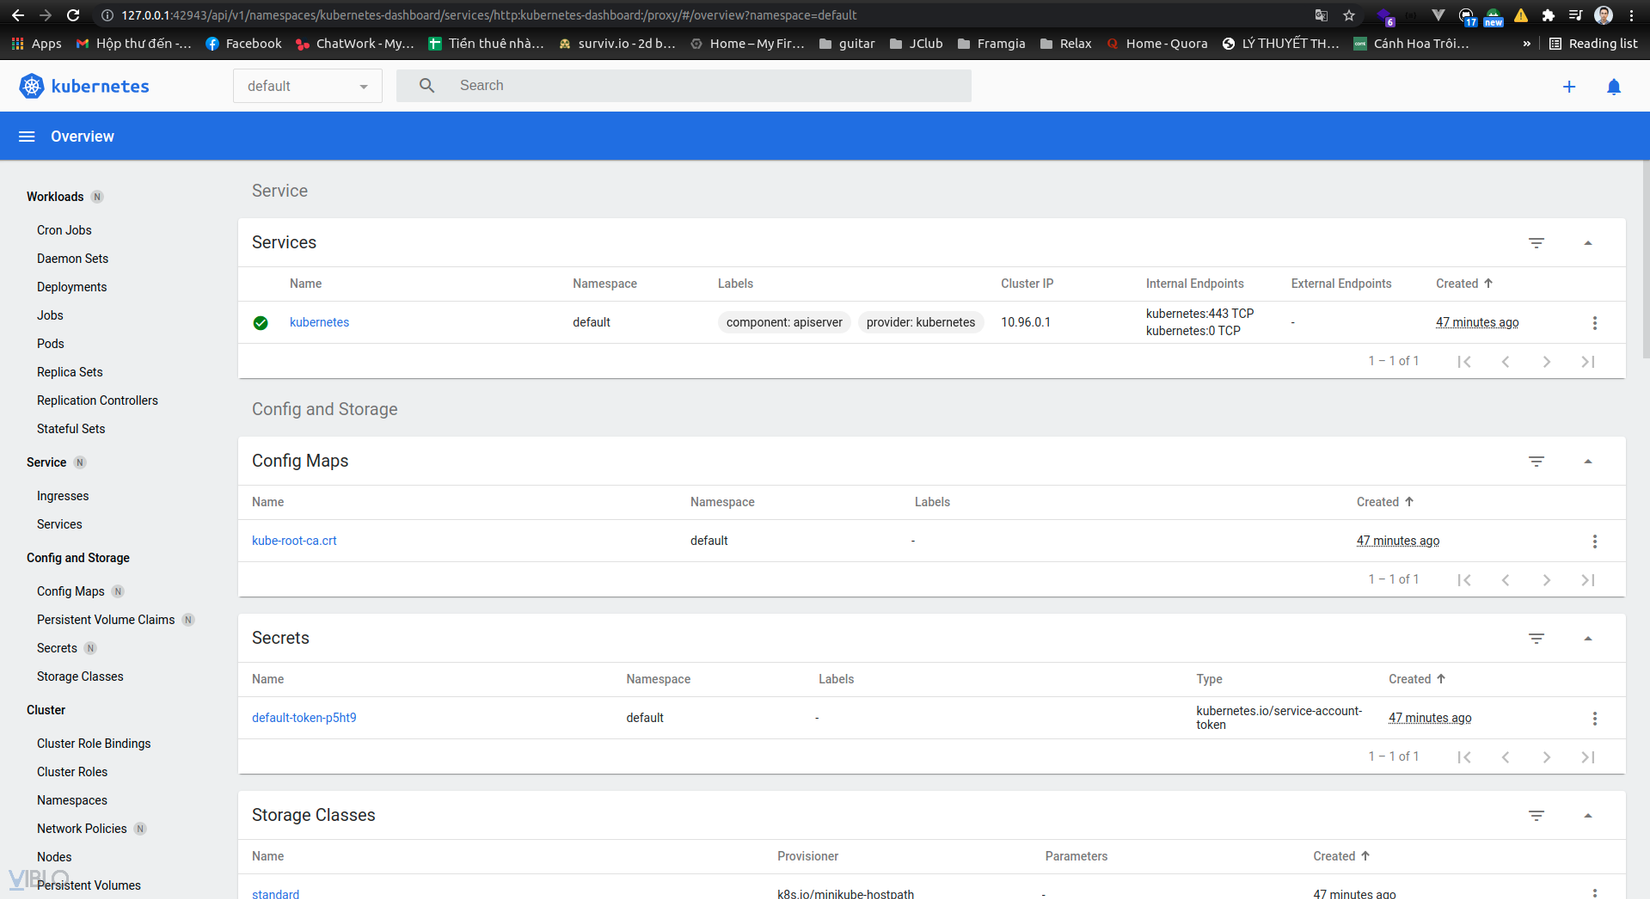This screenshot has width=1650, height=899.
Task: Click the search magnifier icon
Action: (427, 86)
